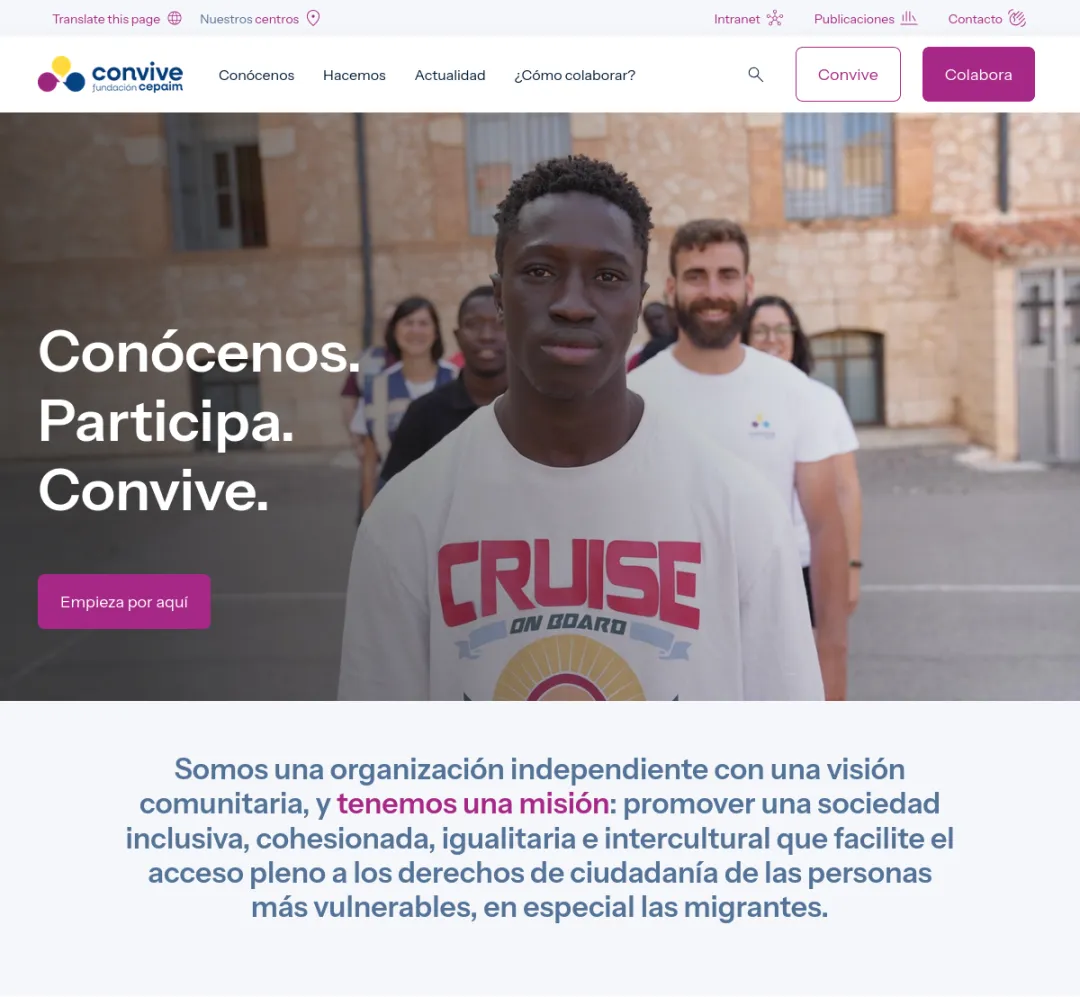Click the globe icon beside Translate this page
Viewport: 1080px width, 997px height.
pyautogui.click(x=175, y=19)
